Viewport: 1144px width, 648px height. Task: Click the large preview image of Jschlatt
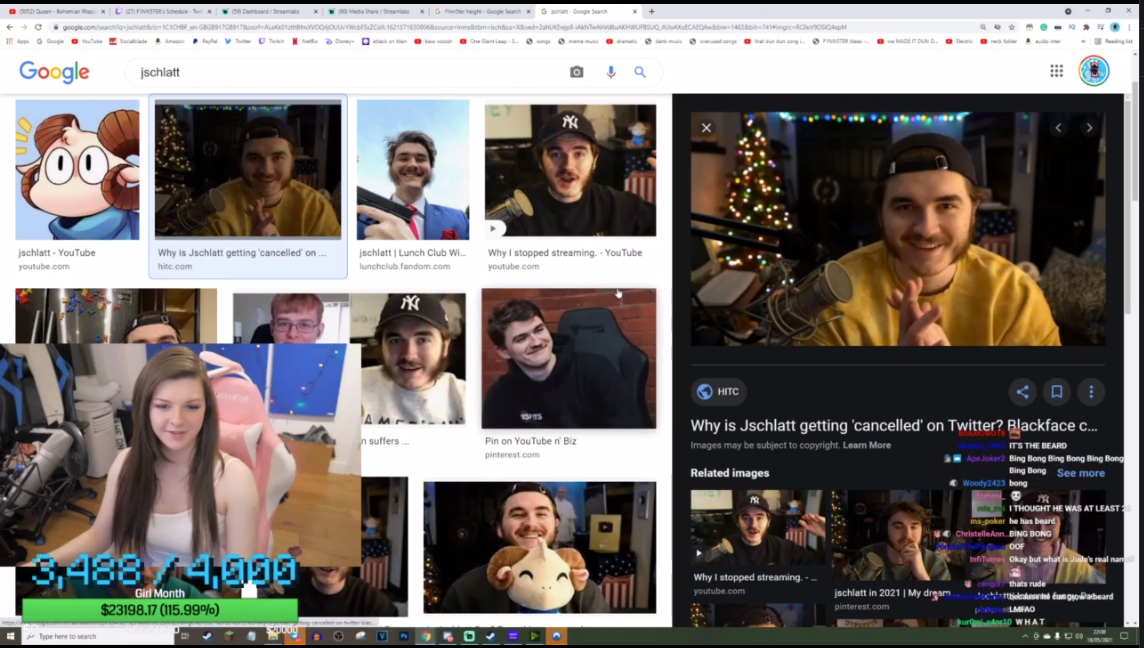coord(898,228)
